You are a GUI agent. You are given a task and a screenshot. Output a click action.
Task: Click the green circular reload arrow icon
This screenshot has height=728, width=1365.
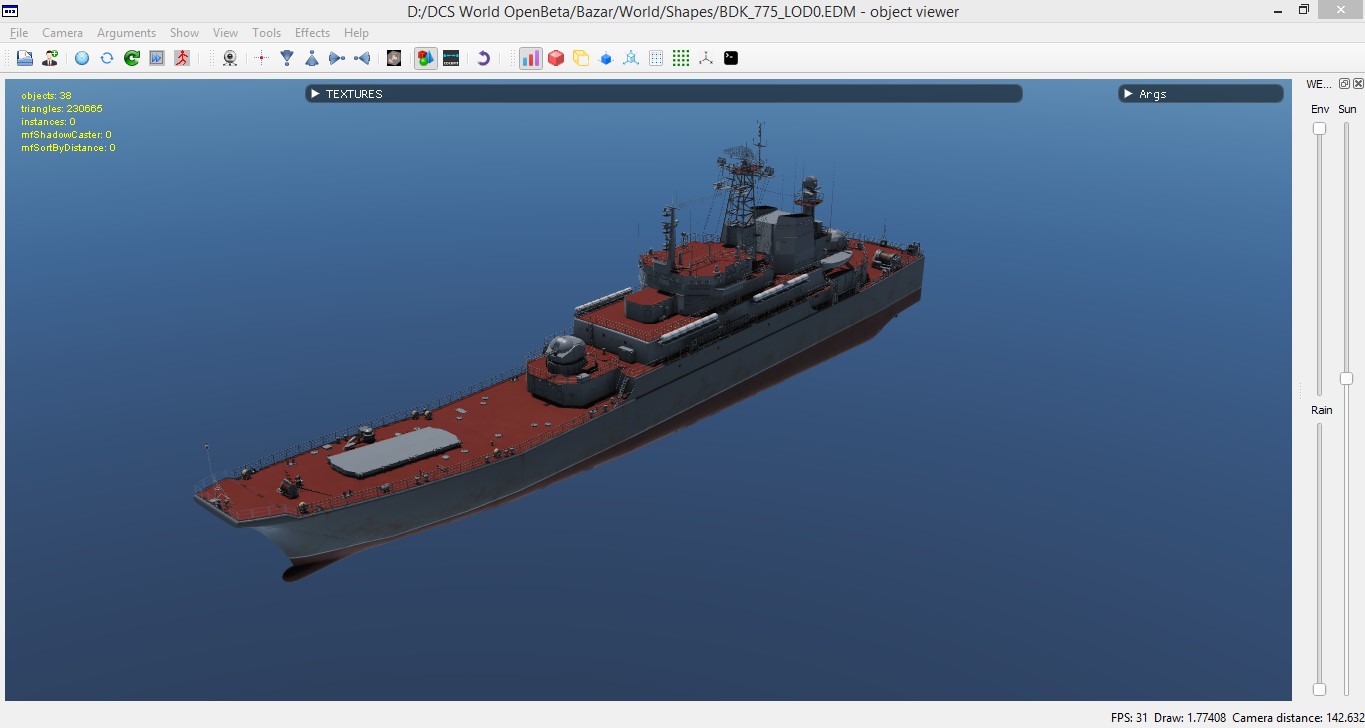coord(132,58)
